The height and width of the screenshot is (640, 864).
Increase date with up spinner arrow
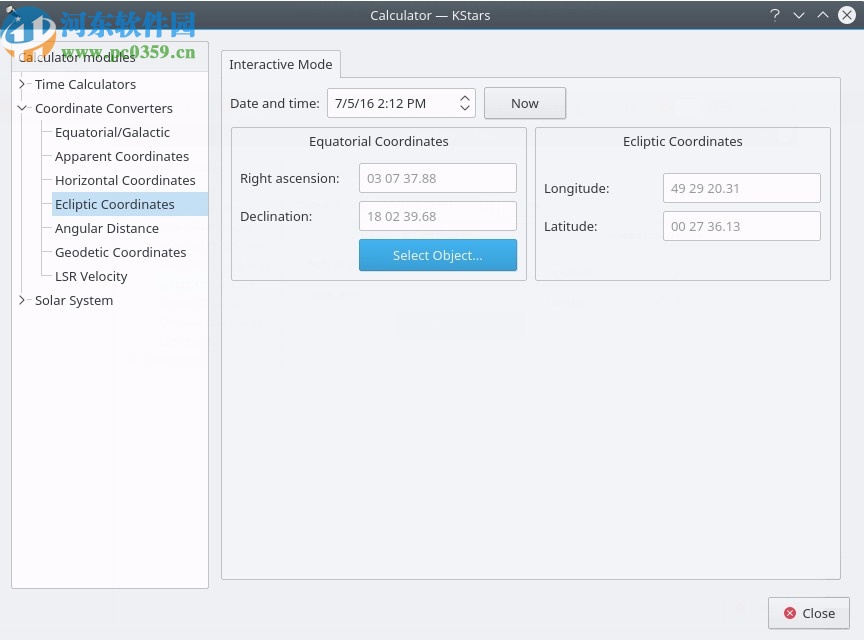click(465, 98)
